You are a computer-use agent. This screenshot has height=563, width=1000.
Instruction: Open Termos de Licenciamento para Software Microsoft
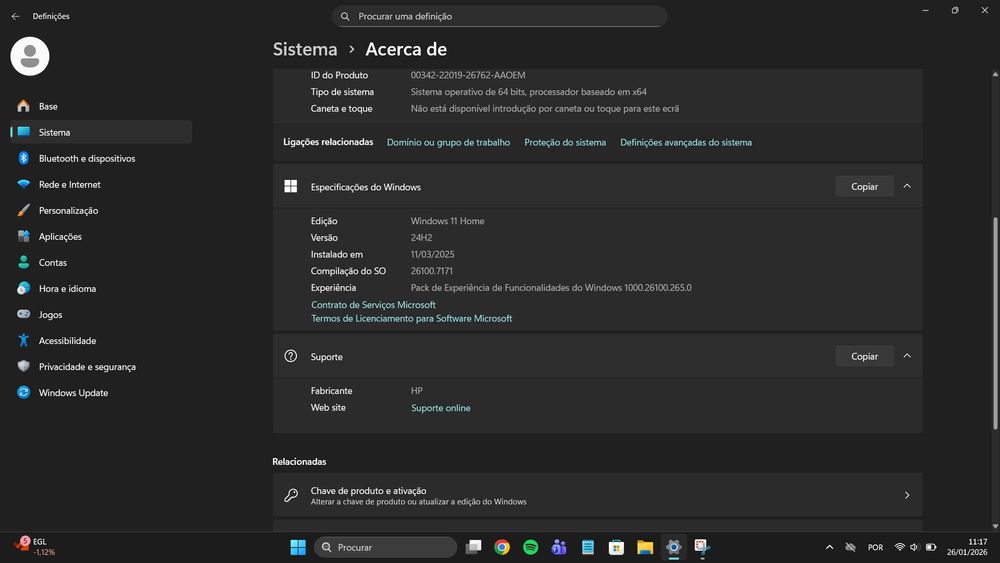click(x=411, y=318)
